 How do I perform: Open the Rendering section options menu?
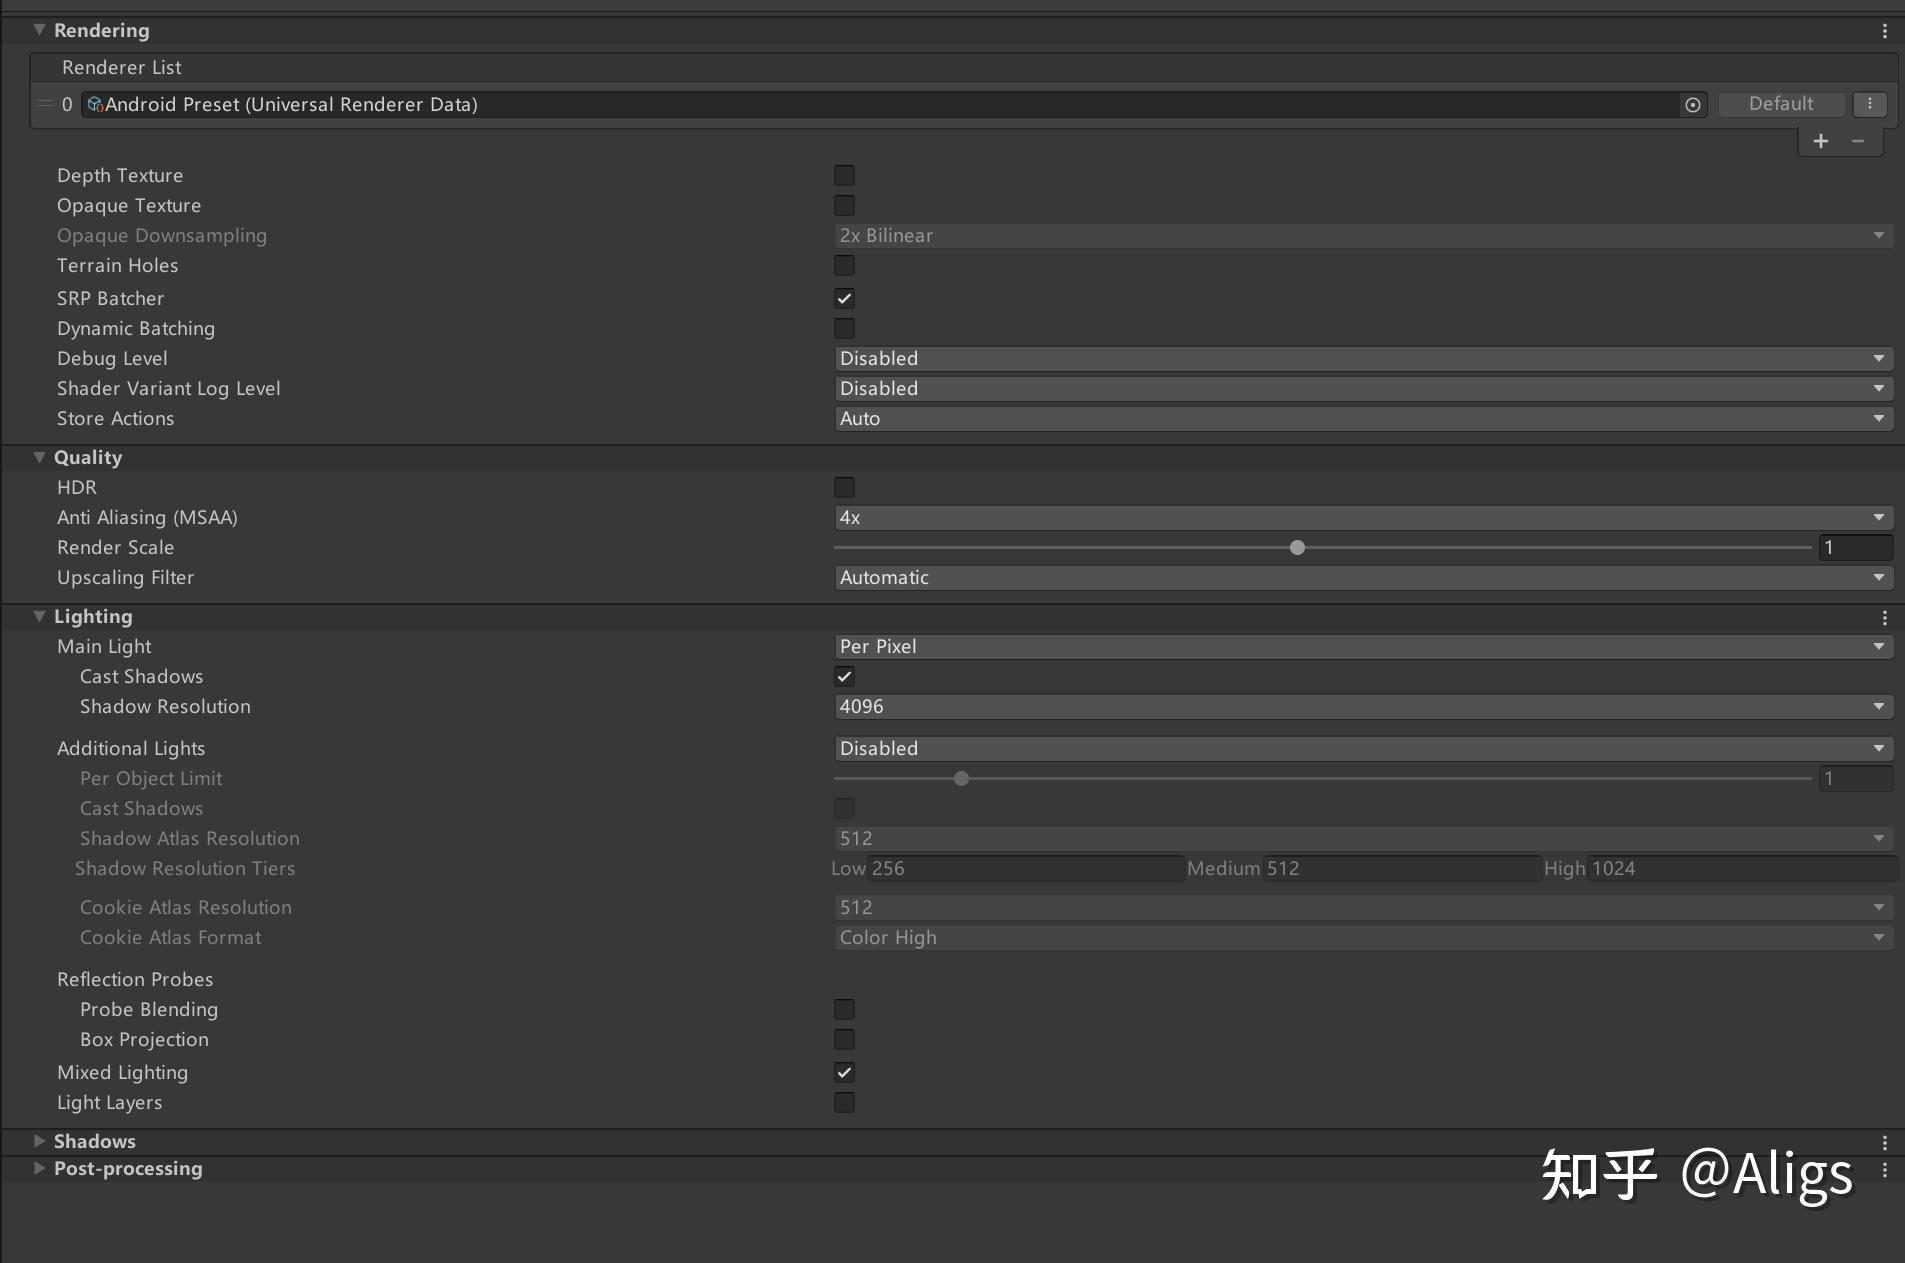pyautogui.click(x=1886, y=30)
